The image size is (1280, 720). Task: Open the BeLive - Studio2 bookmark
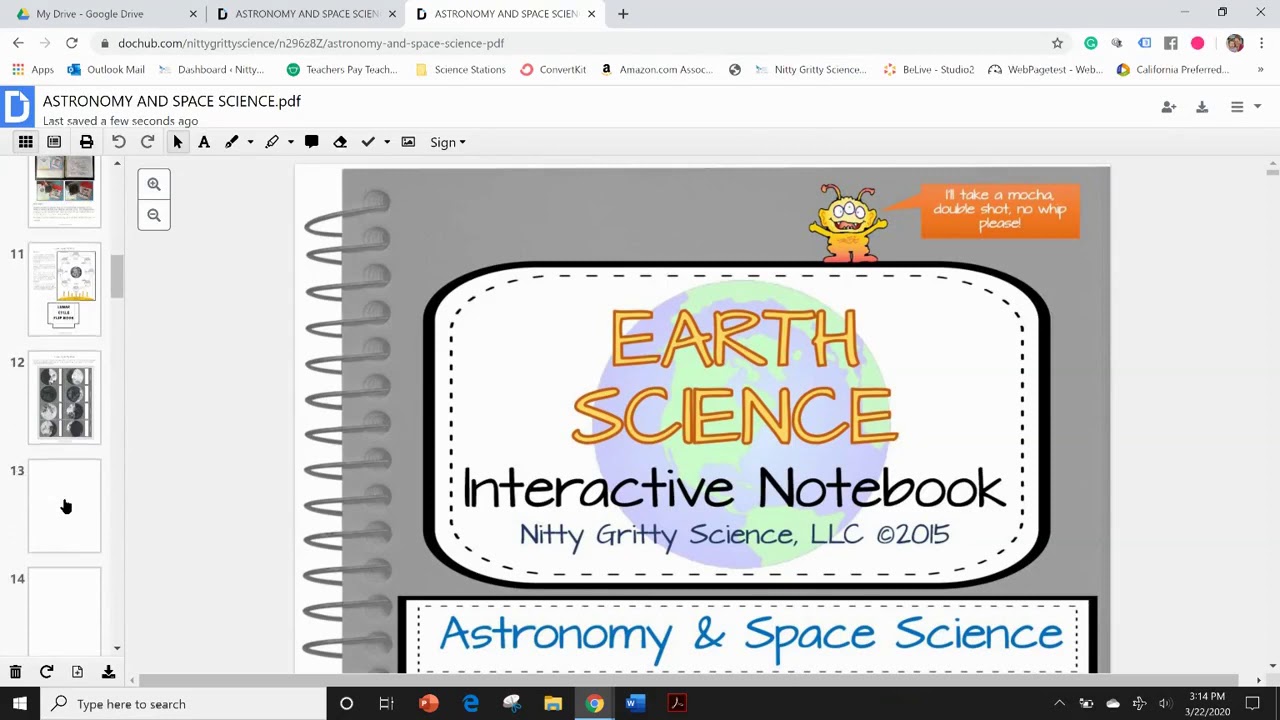(929, 70)
